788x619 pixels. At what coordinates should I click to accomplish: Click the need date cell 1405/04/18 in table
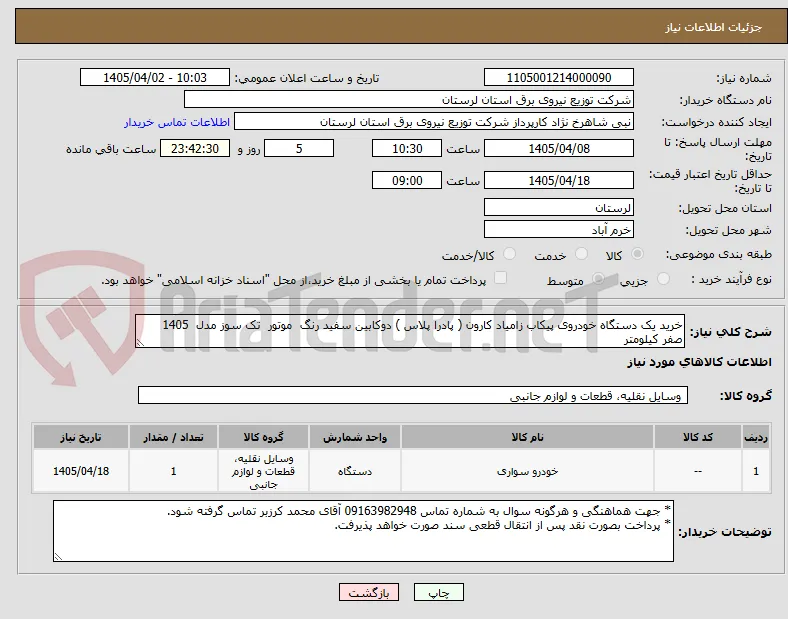coord(81,471)
